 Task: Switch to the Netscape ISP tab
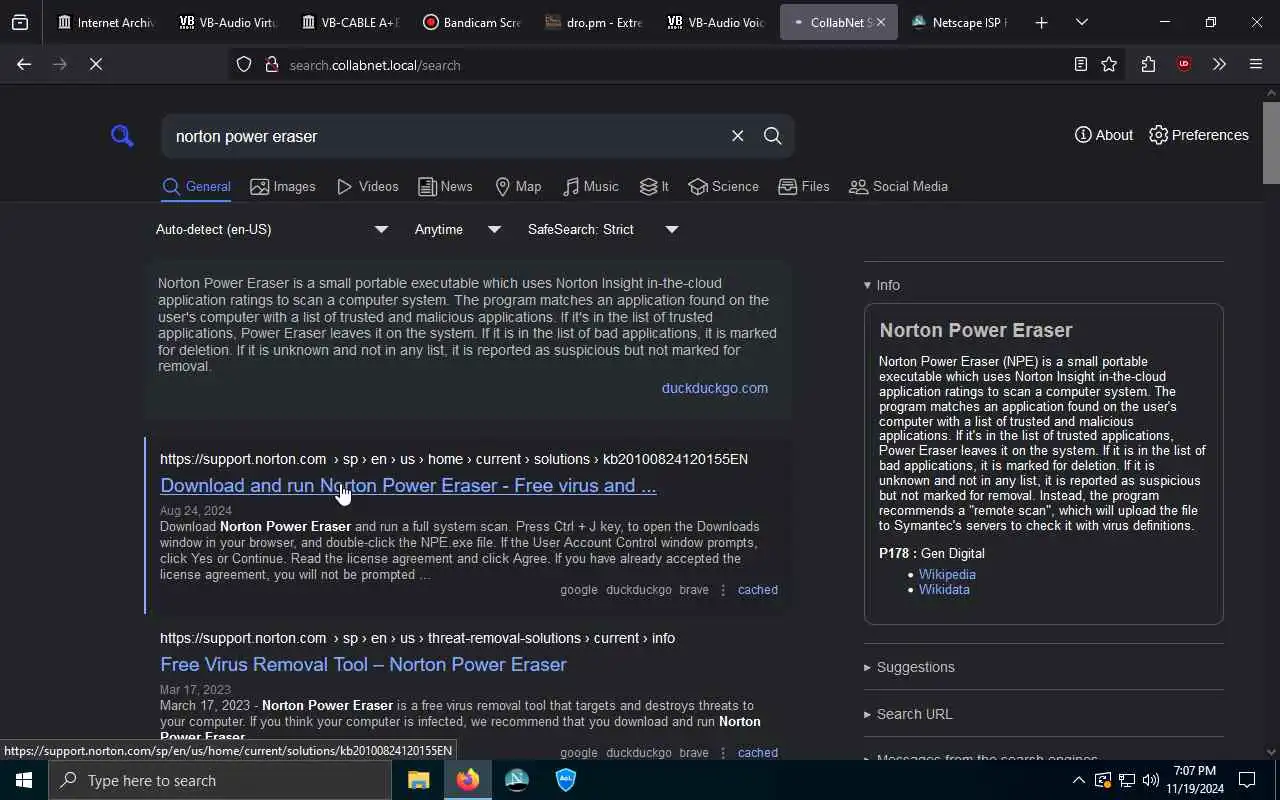pyautogui.click(x=960, y=22)
